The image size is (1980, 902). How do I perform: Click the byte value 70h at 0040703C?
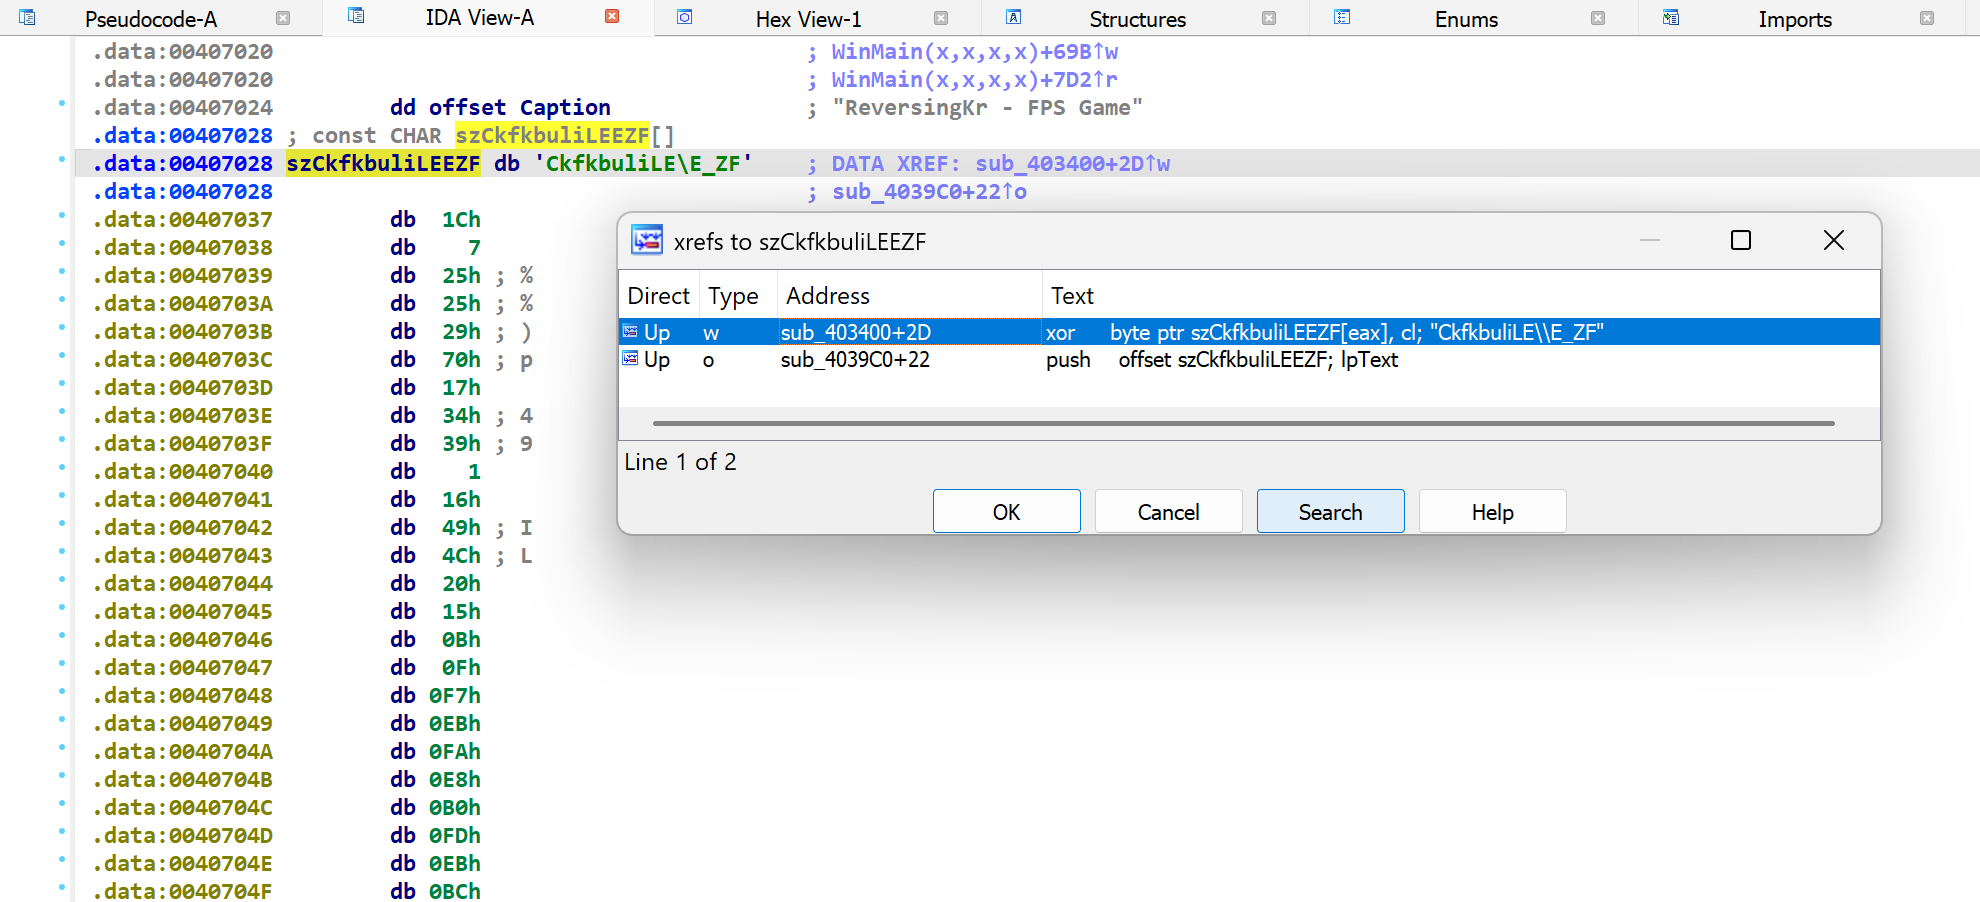(x=461, y=359)
